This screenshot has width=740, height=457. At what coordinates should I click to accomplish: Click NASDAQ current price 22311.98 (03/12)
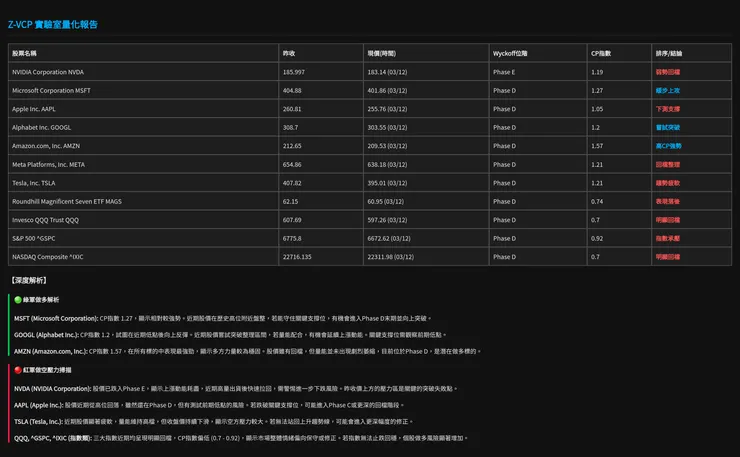391,257
